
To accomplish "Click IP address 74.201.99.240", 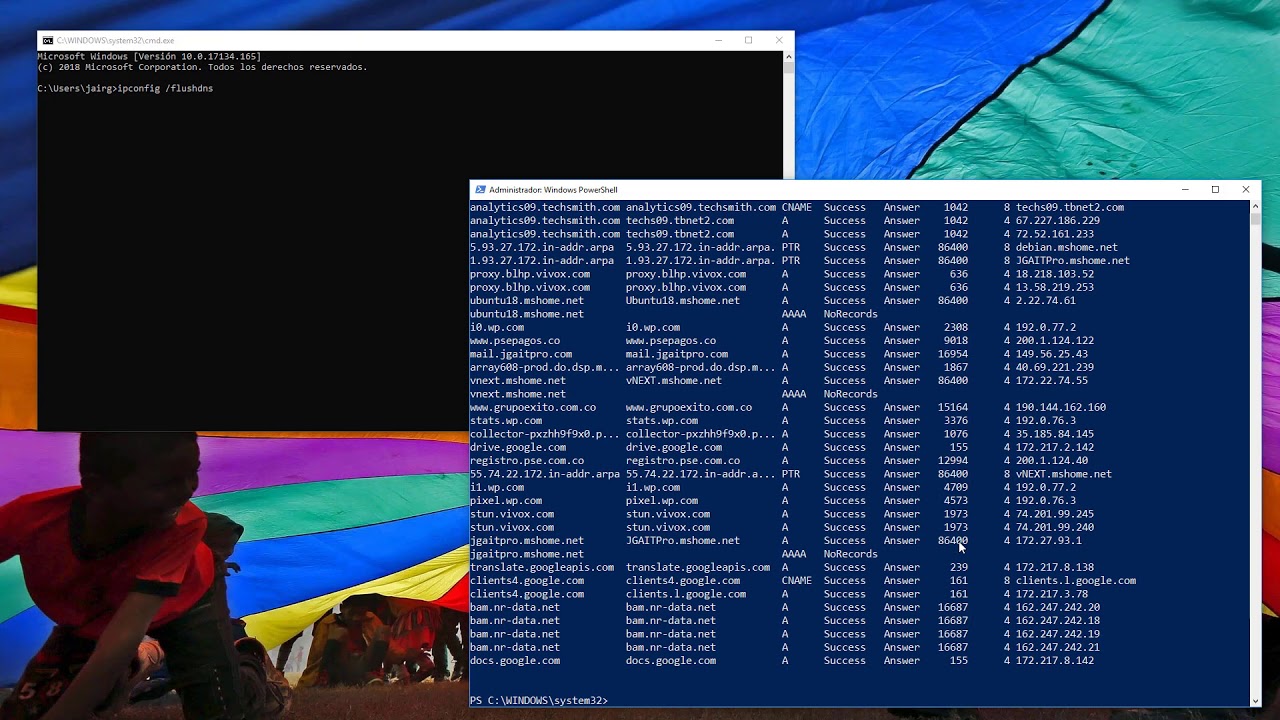I will click(1055, 527).
